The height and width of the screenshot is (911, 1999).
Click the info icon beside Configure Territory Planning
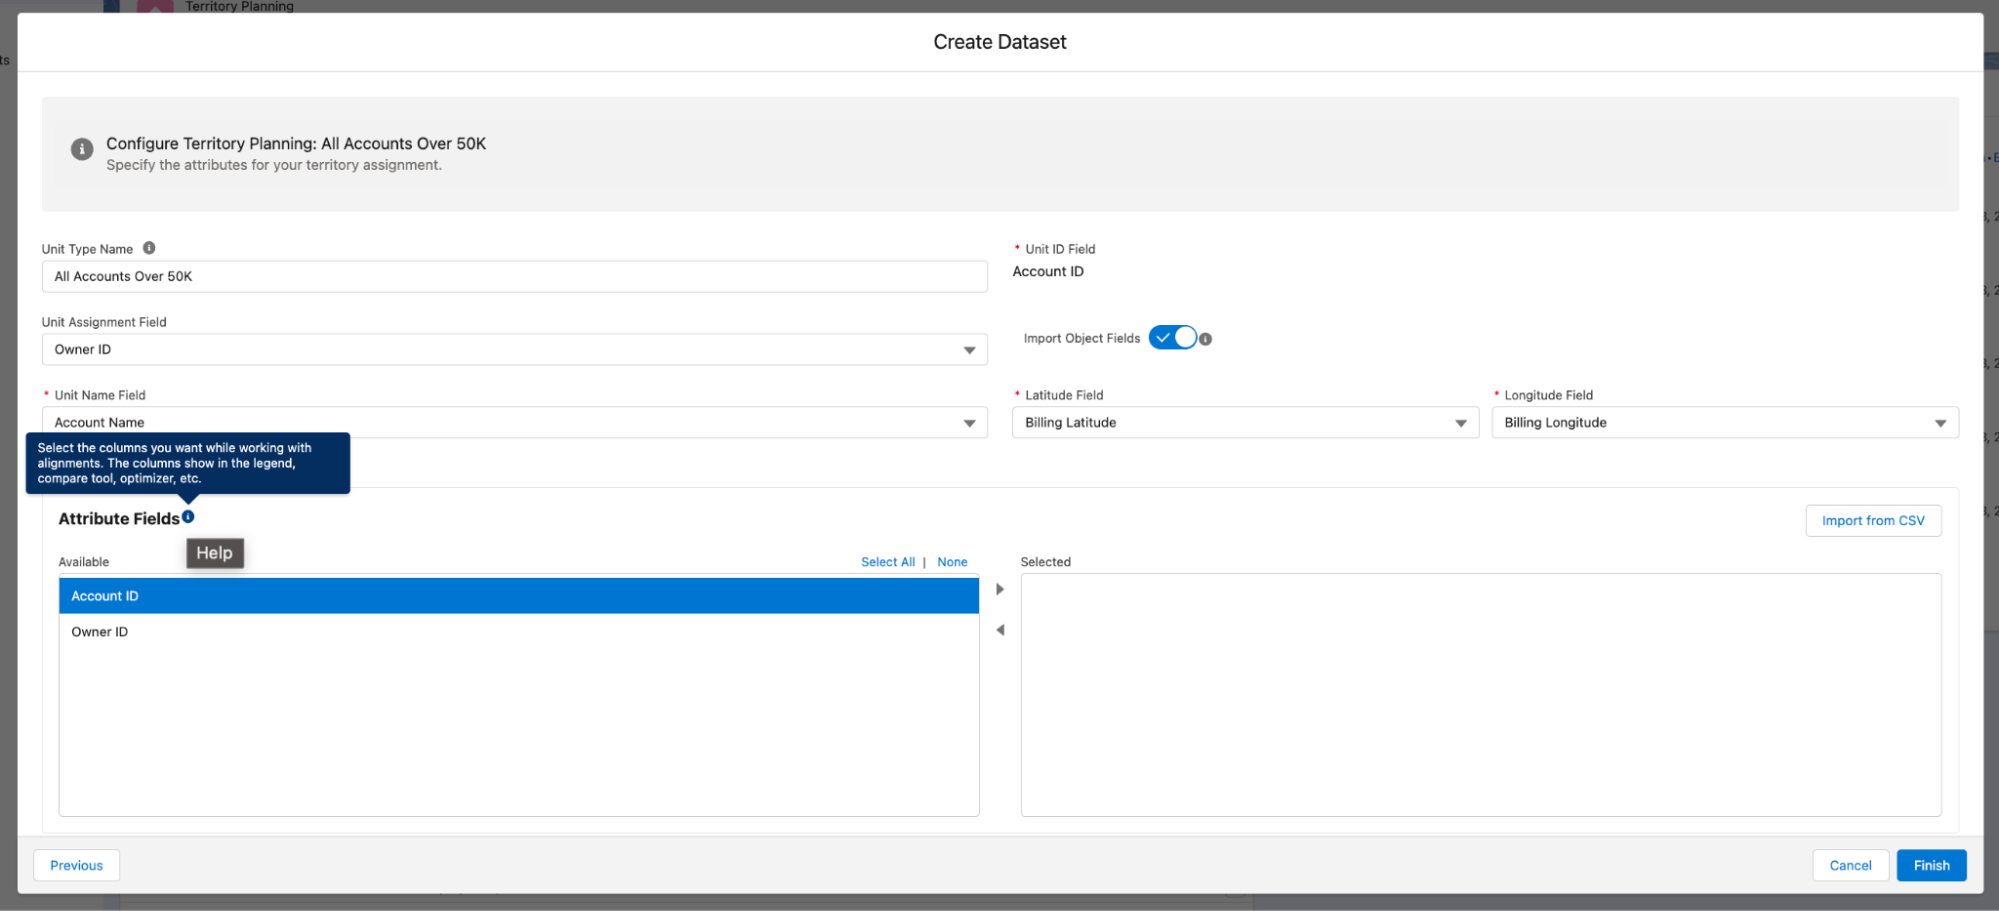click(82, 149)
